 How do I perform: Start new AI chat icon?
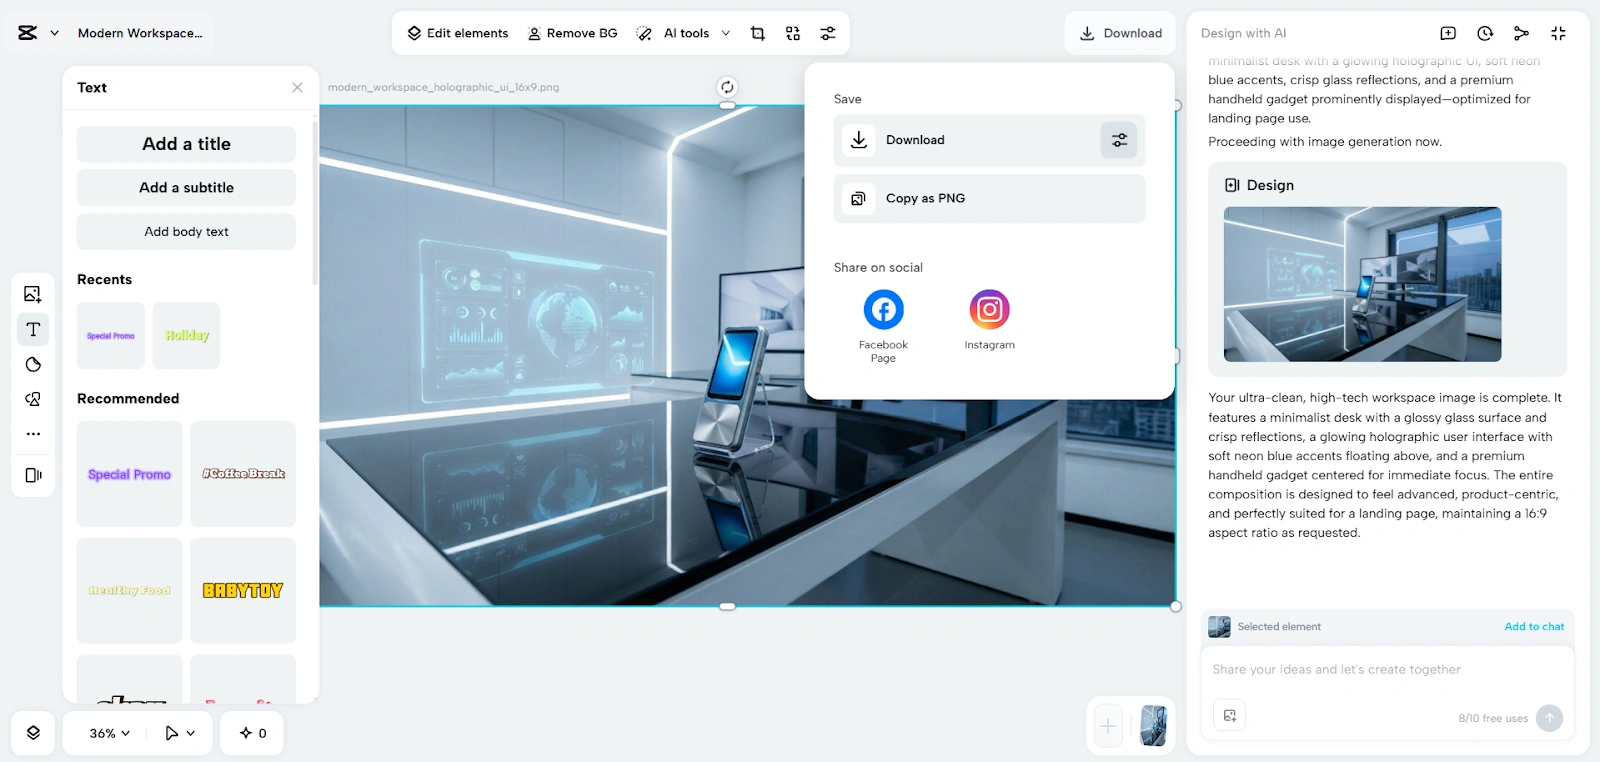(1448, 33)
